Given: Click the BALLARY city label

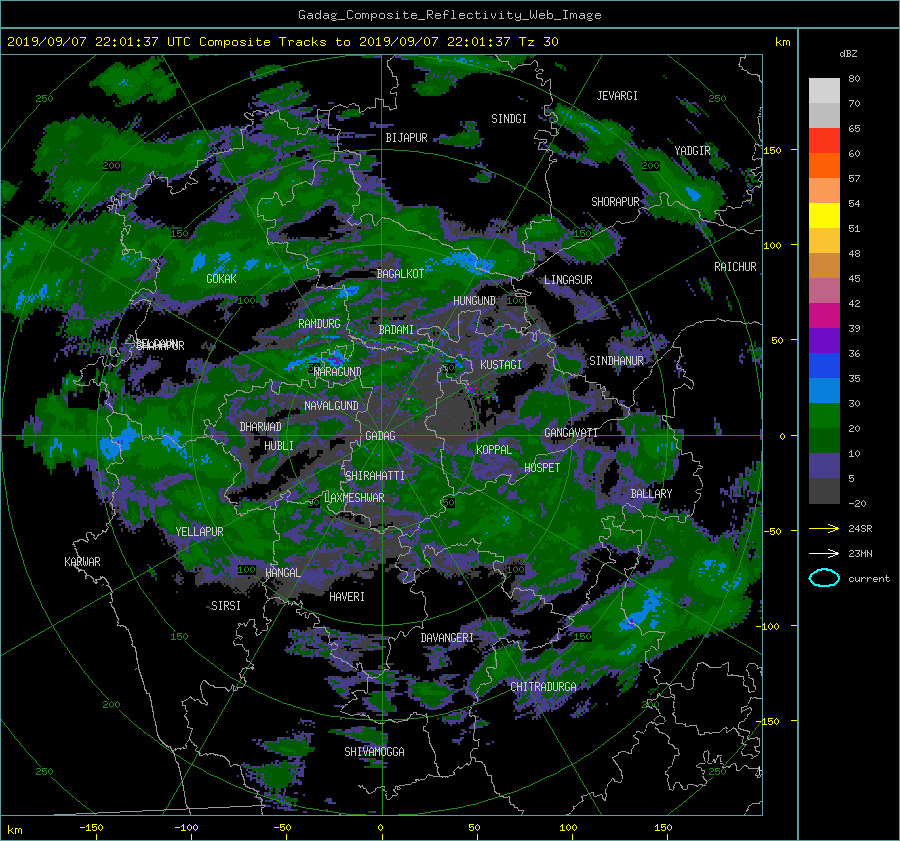Looking at the screenshot, I should pyautogui.click(x=651, y=494).
